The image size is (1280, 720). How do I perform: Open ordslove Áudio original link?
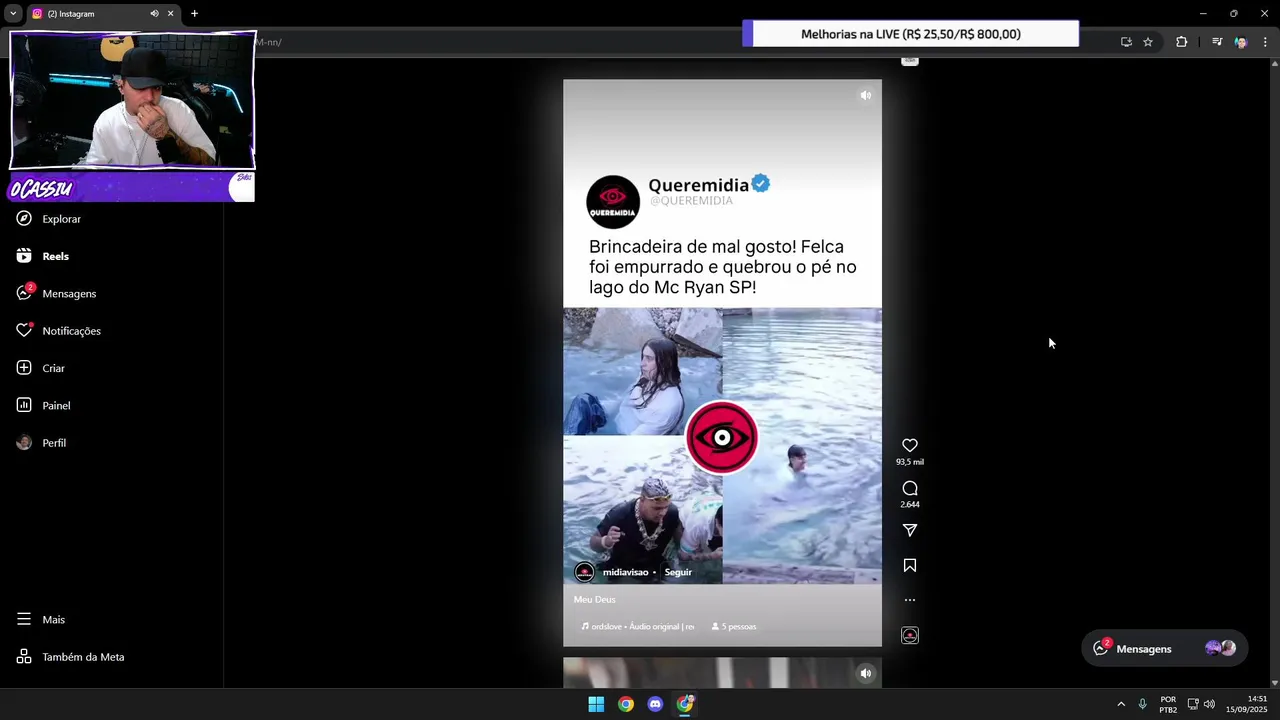pos(638,626)
